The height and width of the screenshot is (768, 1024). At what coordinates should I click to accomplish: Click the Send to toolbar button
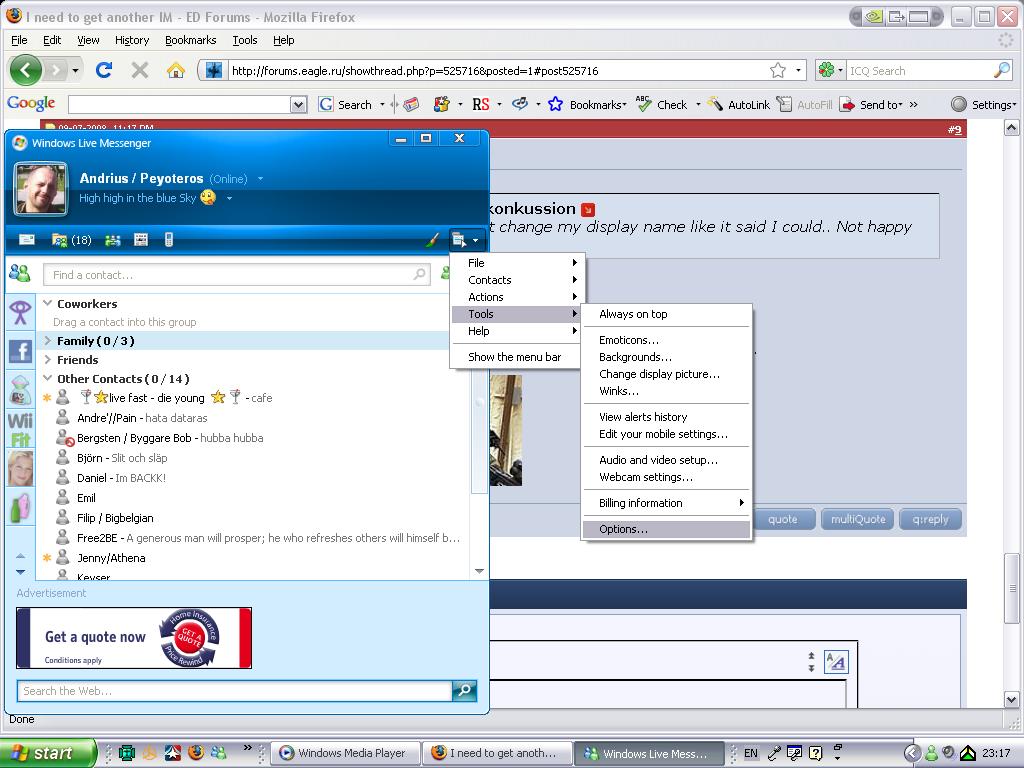click(x=871, y=104)
